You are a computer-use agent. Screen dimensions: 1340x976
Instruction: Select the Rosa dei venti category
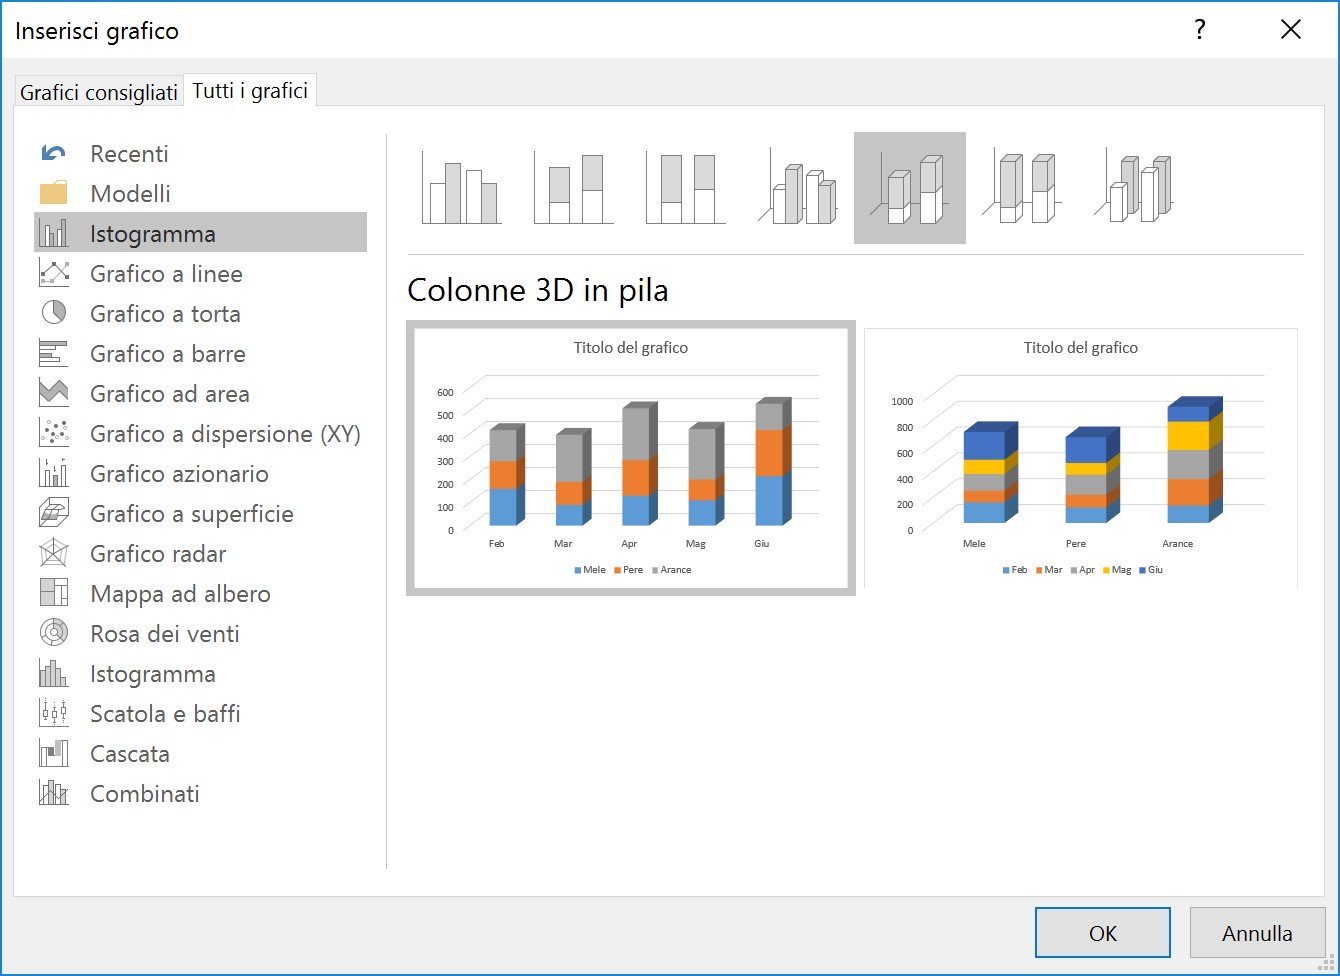[x=200, y=633]
